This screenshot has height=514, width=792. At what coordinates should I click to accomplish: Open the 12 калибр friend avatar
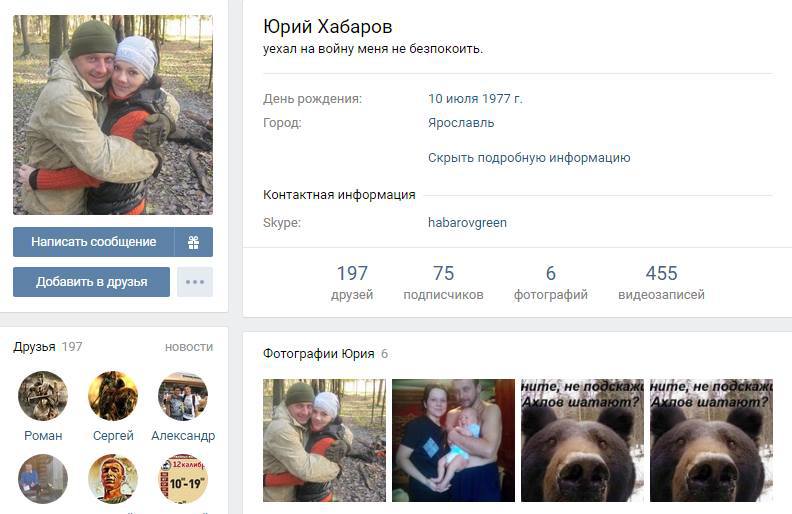pos(183,479)
